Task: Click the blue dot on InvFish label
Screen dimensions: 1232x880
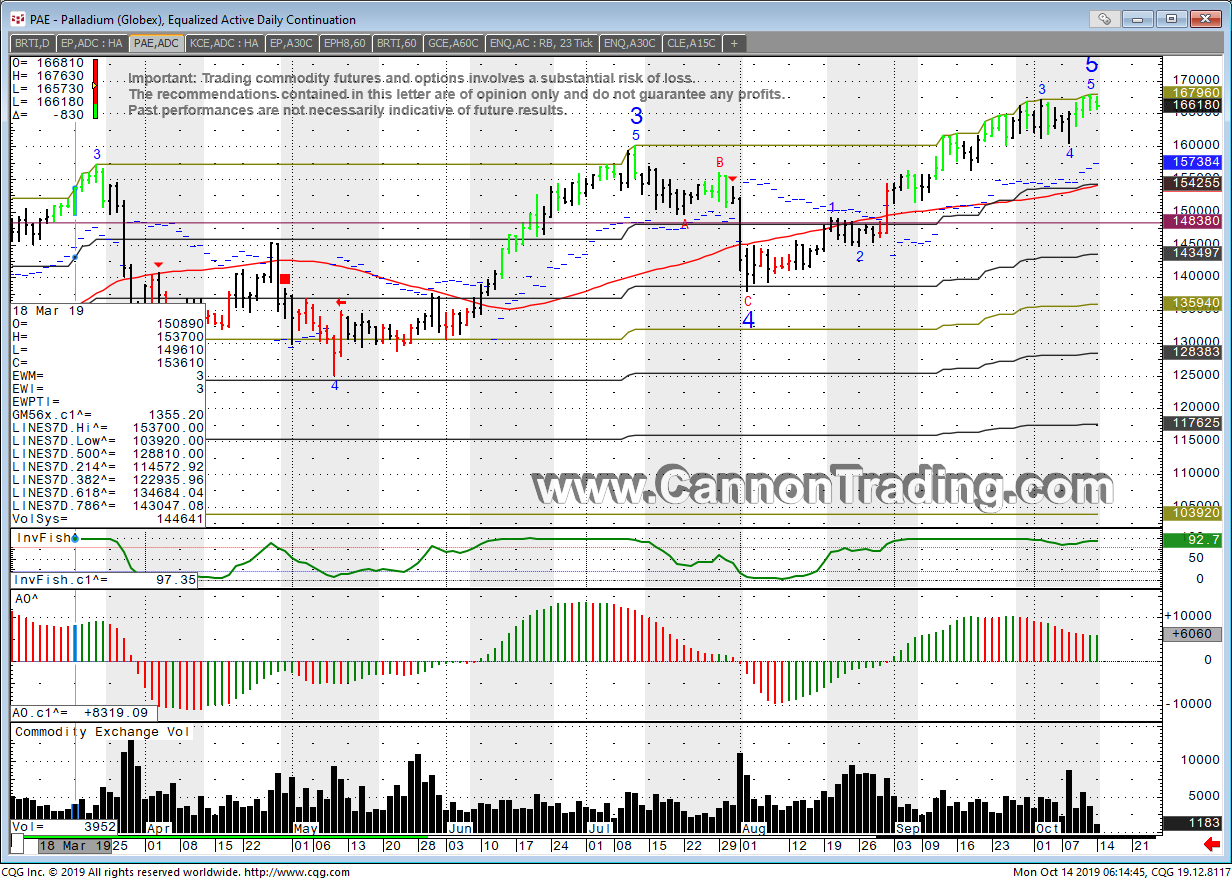Action: (76, 538)
